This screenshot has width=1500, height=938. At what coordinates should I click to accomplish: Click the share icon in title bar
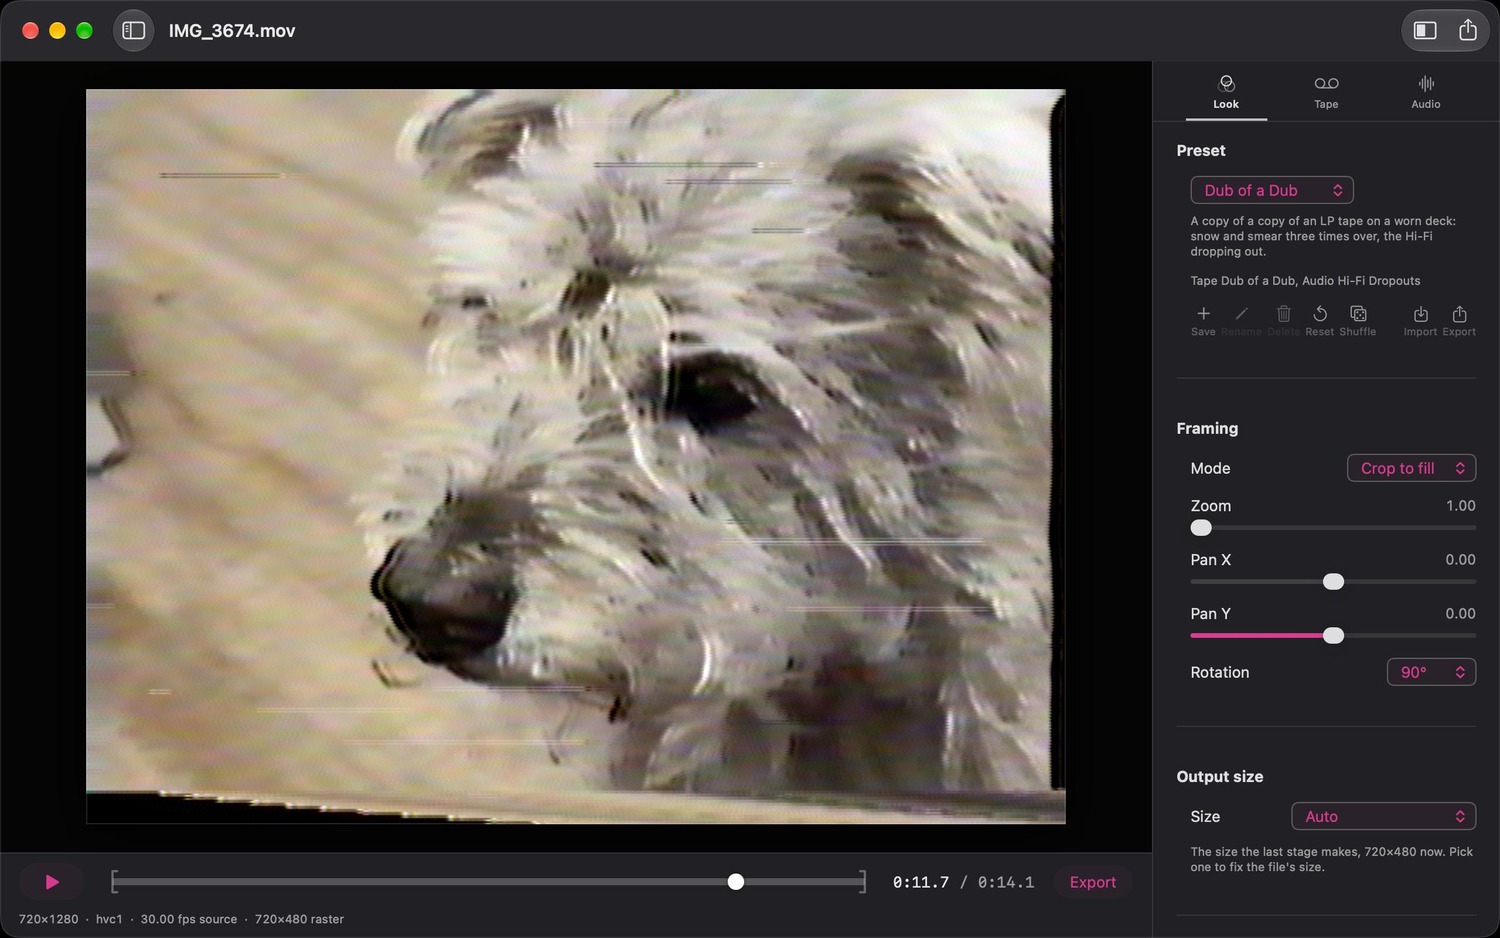coord(1467,30)
